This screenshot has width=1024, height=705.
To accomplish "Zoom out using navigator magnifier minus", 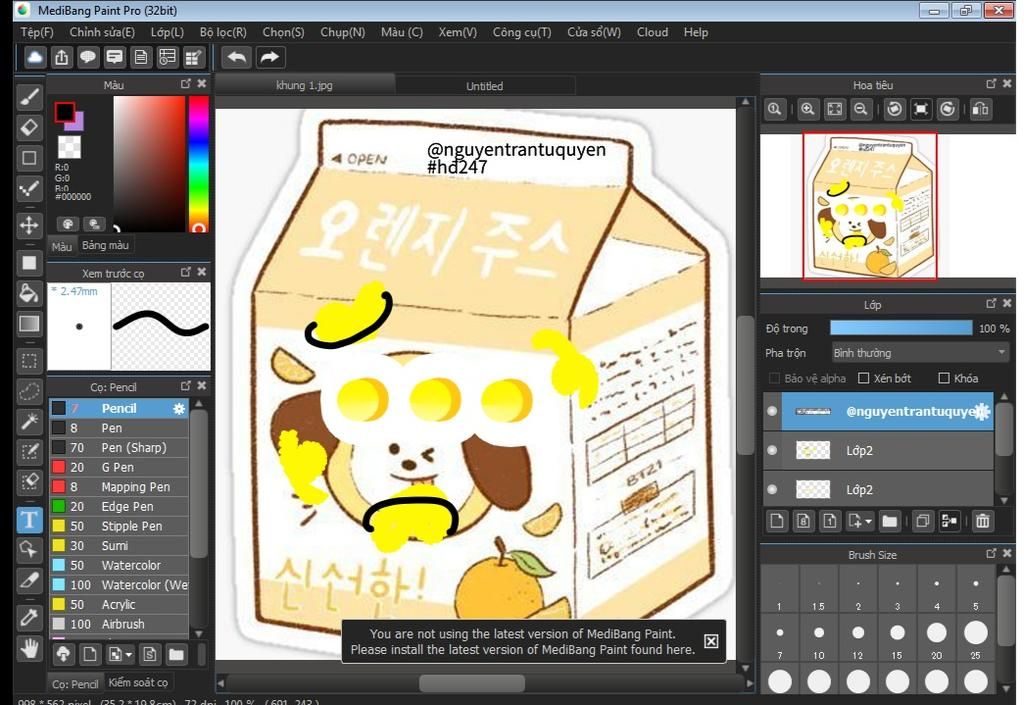I will click(861, 109).
